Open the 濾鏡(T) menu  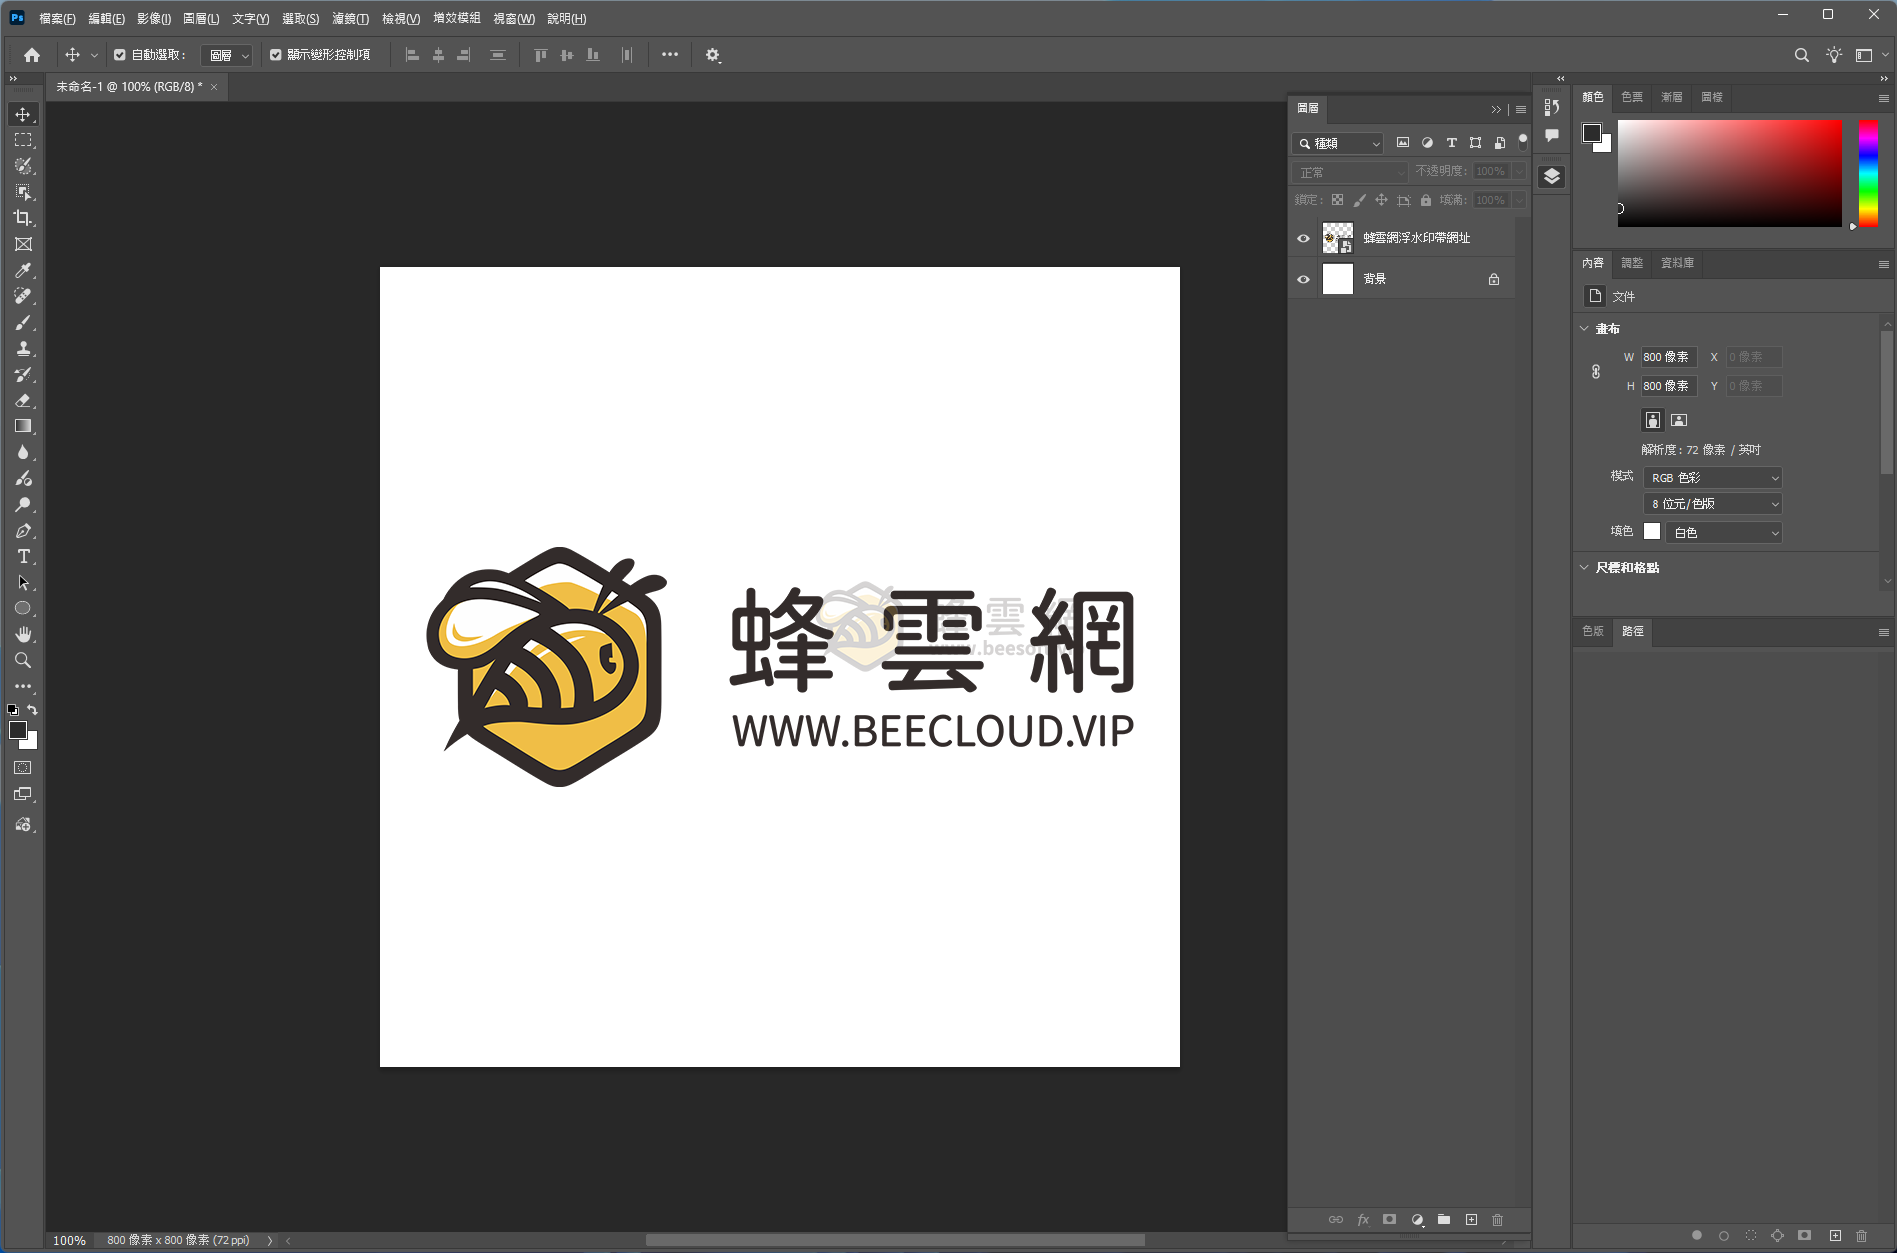point(350,18)
